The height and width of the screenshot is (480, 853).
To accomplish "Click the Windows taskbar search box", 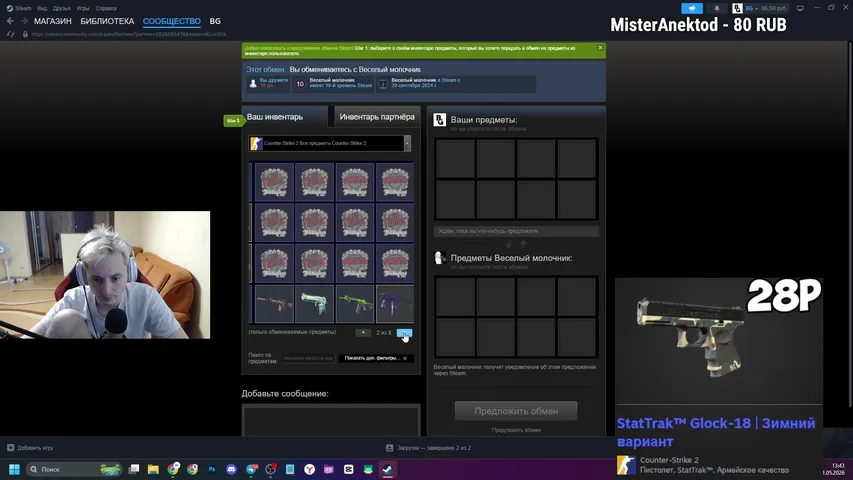I will coord(74,469).
